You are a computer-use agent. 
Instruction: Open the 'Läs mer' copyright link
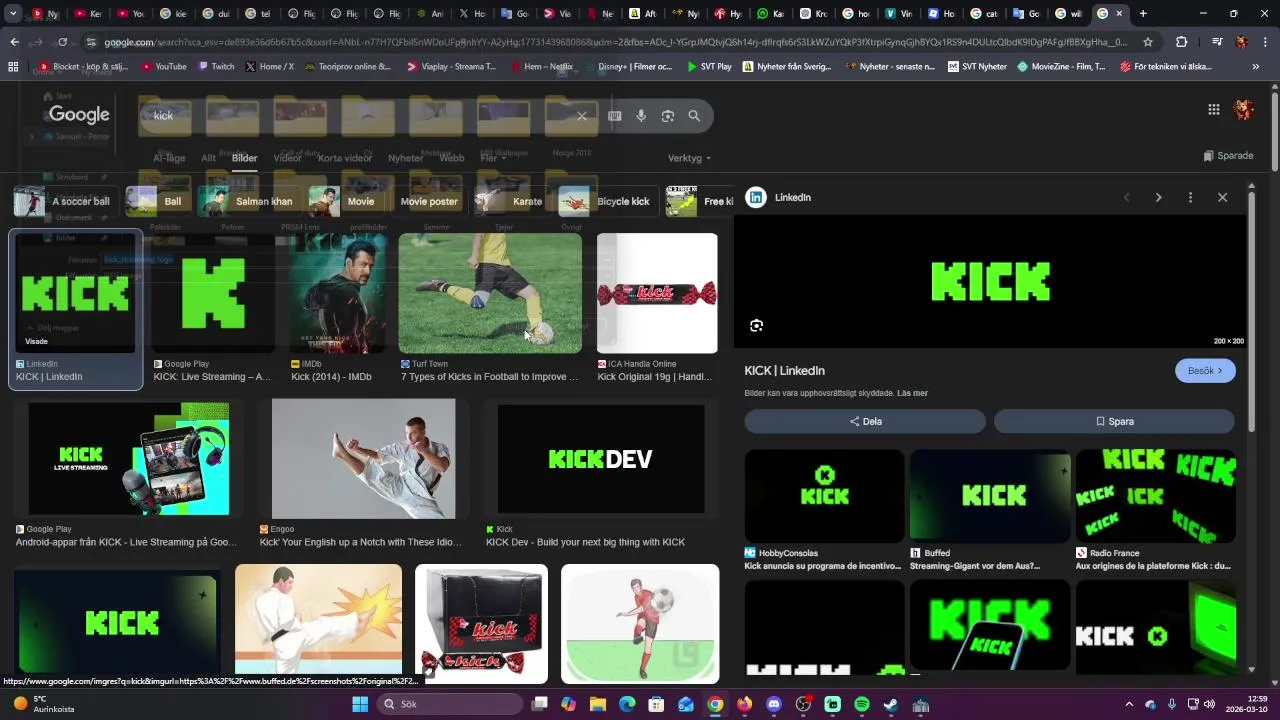tap(912, 393)
